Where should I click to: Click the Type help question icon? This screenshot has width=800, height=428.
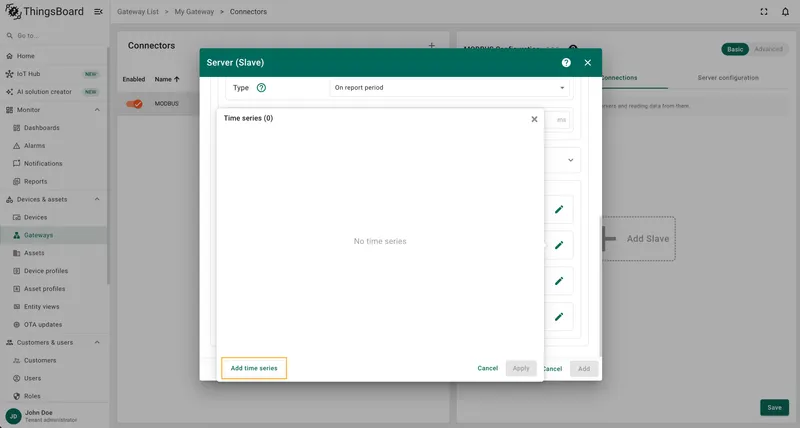(x=261, y=87)
